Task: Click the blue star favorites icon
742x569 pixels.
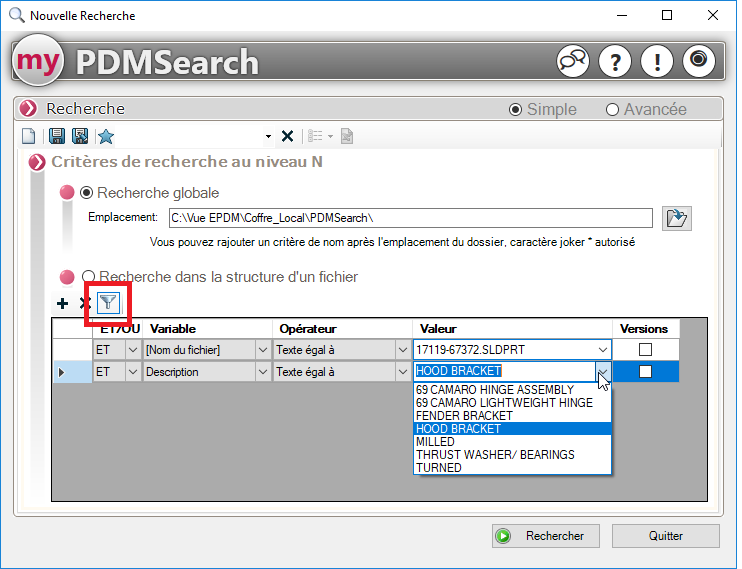Action: (x=105, y=136)
